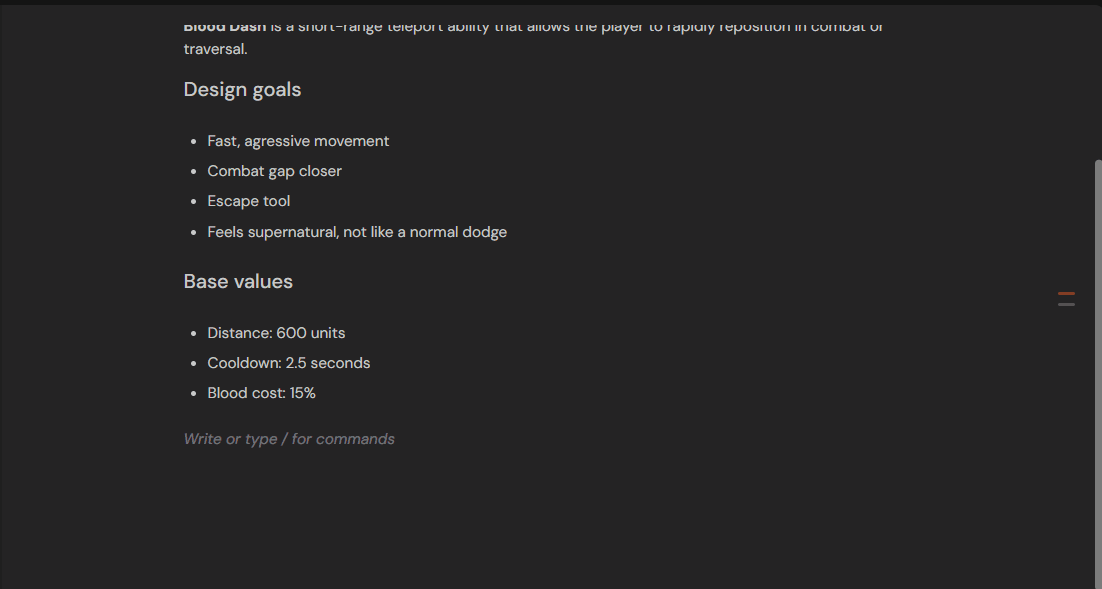Click the word "traversal." in the paragraph
This screenshot has width=1102, height=589.
coord(215,48)
